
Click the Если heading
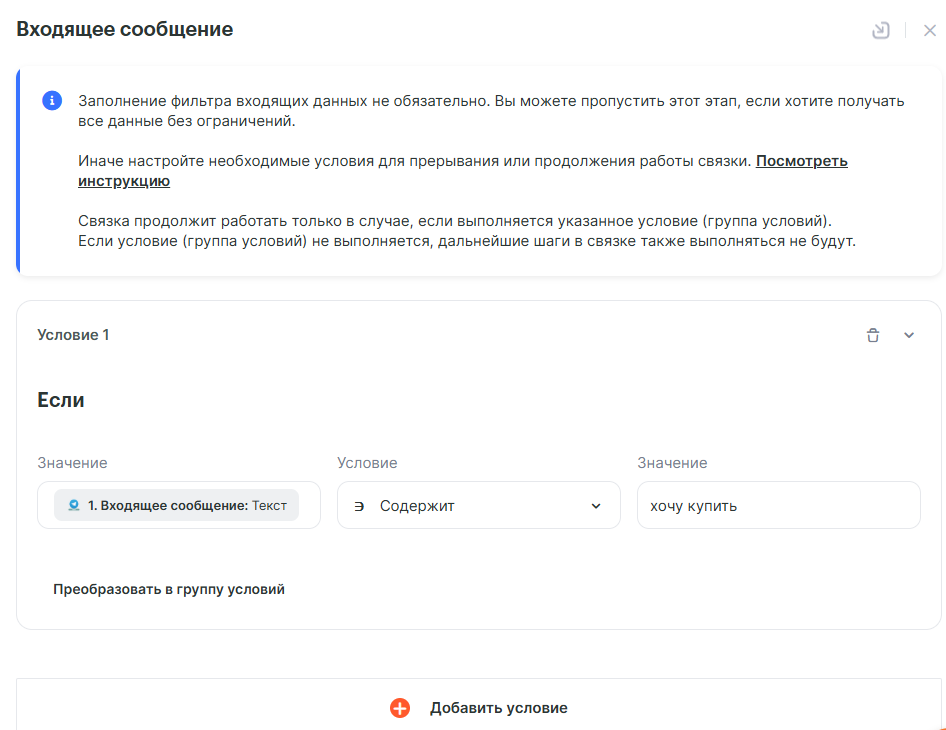(61, 400)
